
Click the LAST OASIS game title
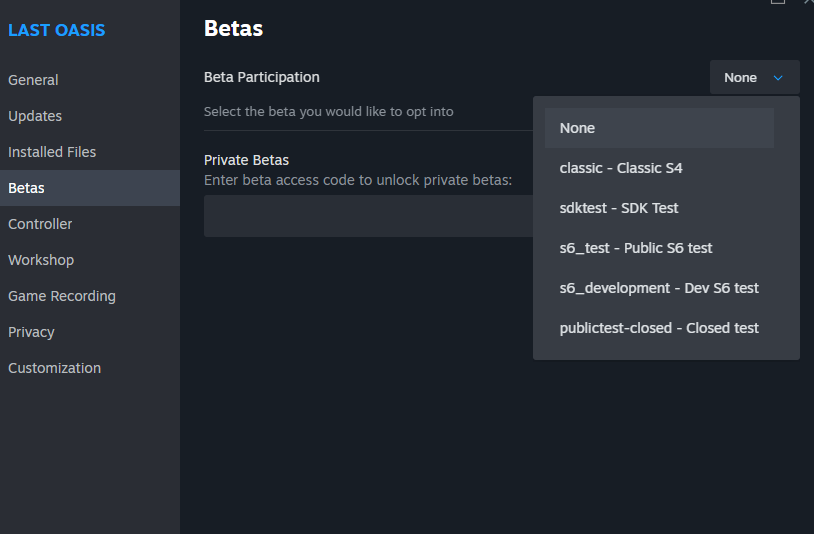pyautogui.click(x=57, y=30)
